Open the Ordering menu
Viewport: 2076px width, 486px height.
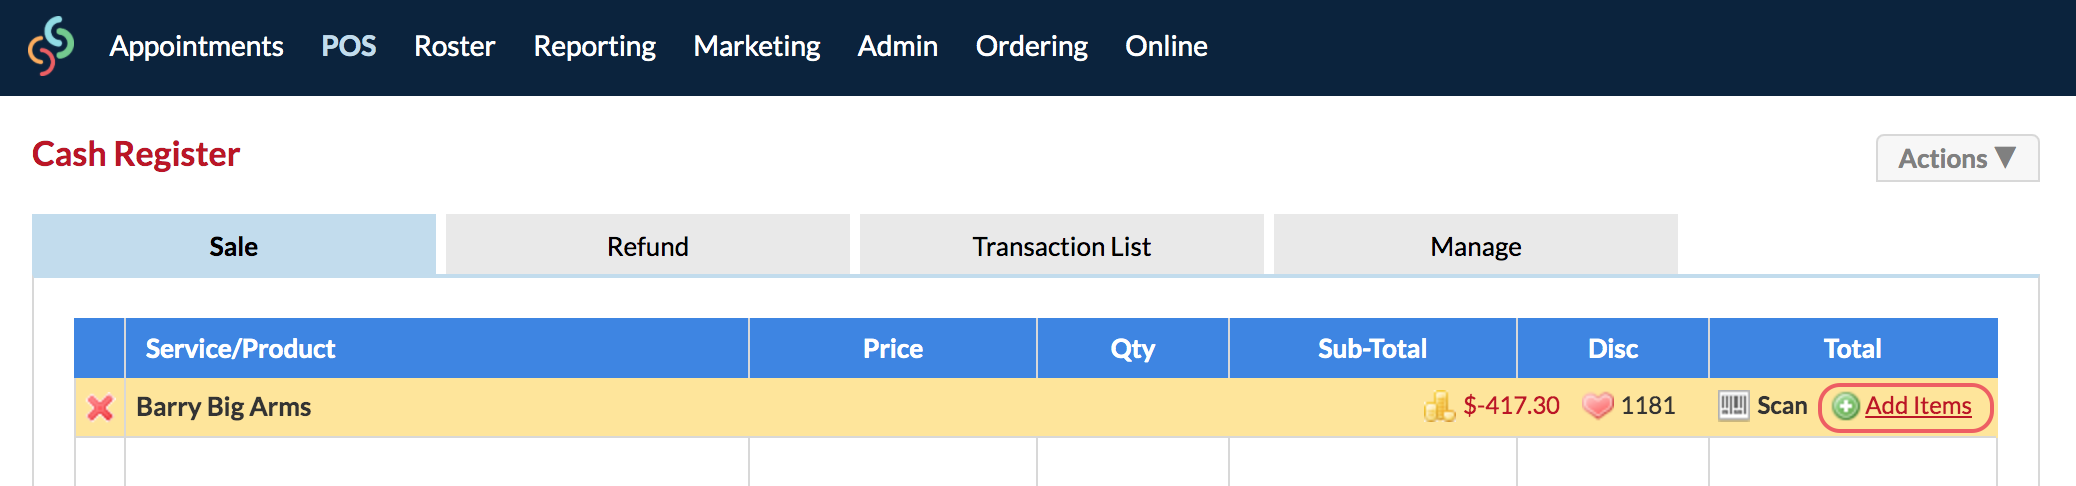click(x=1032, y=46)
